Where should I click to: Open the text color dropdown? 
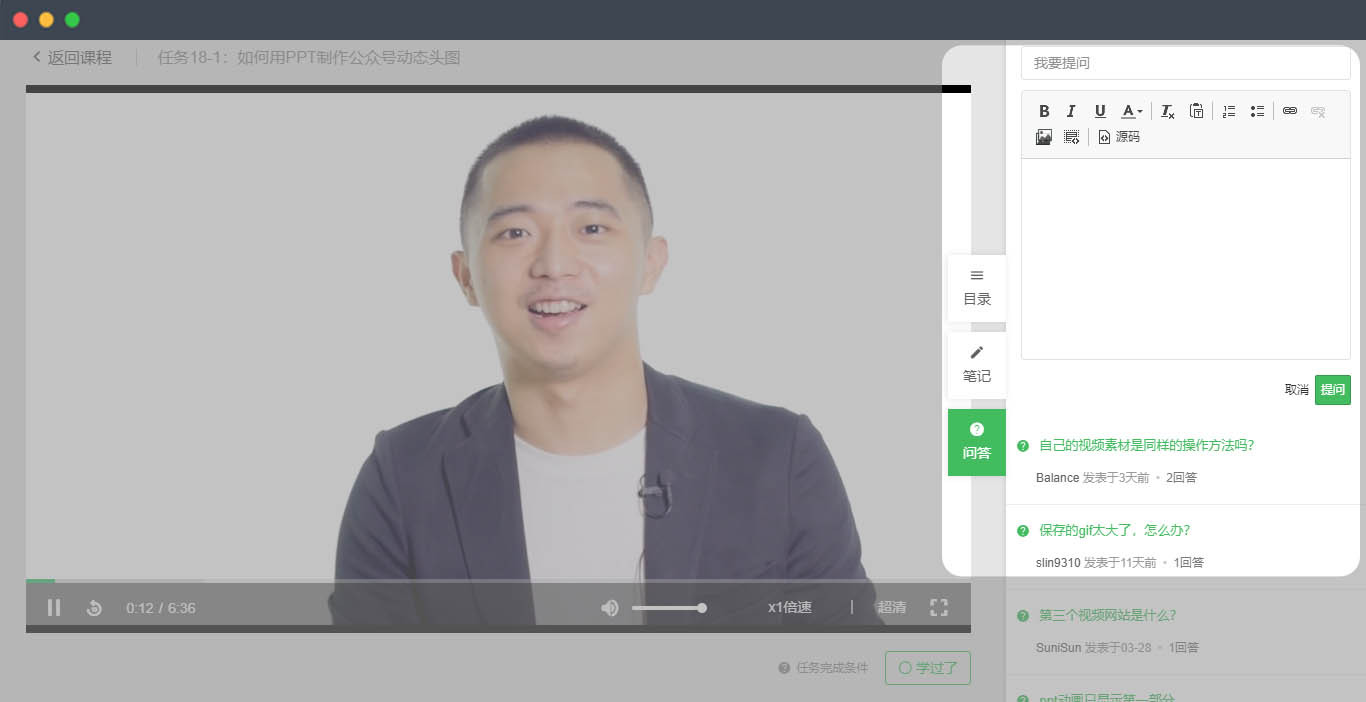1131,111
